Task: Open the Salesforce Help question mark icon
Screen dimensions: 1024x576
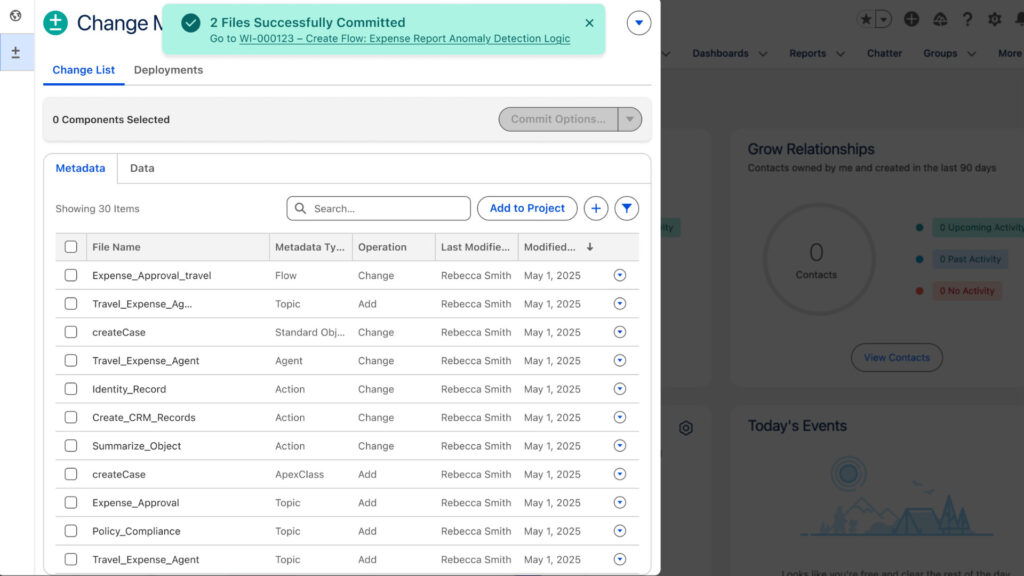Action: (x=967, y=19)
